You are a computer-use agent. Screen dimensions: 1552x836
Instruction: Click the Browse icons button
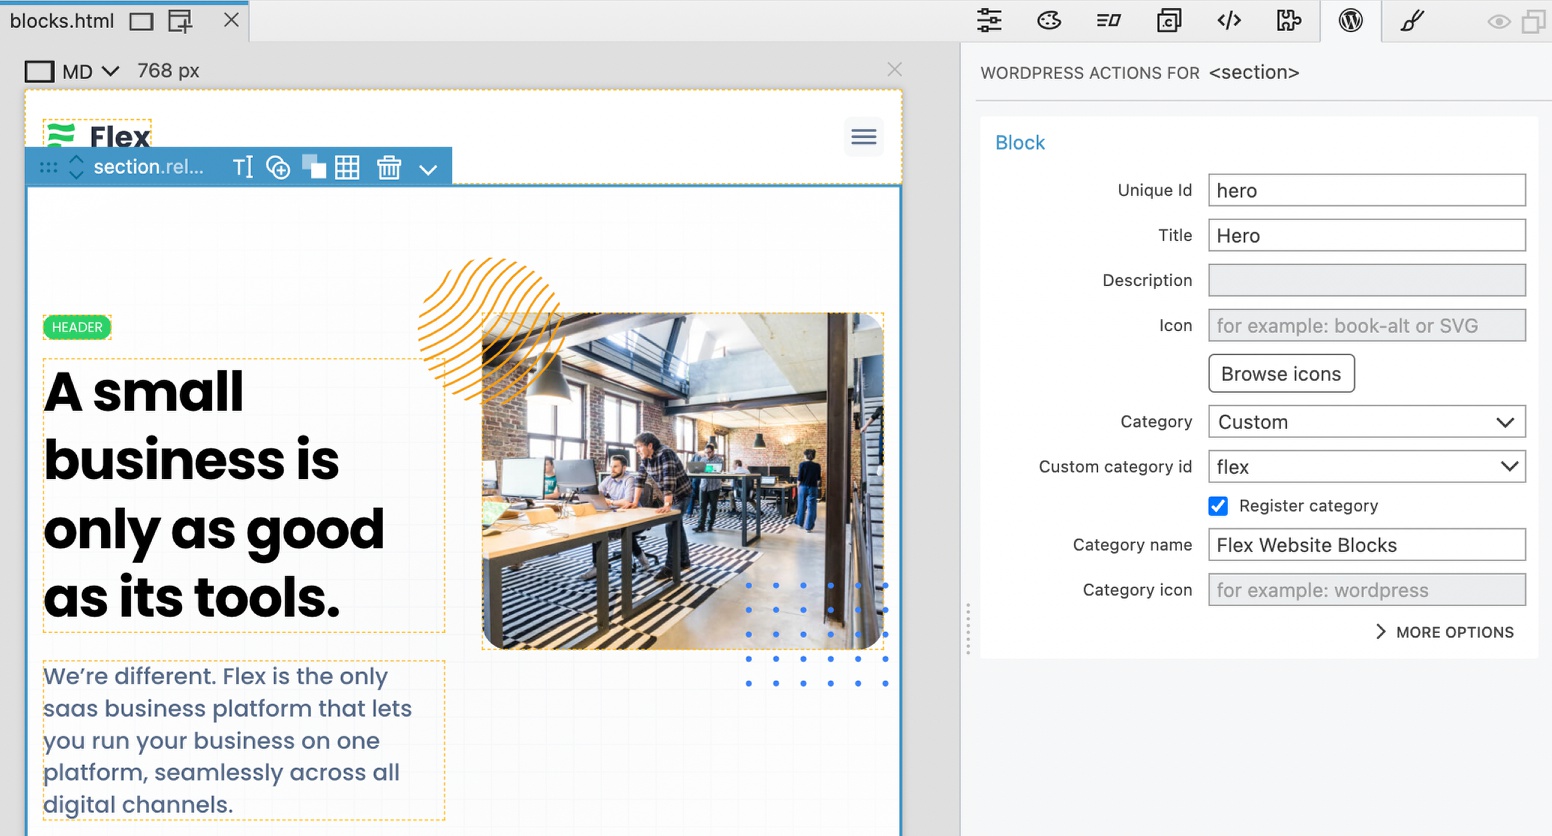click(x=1281, y=373)
